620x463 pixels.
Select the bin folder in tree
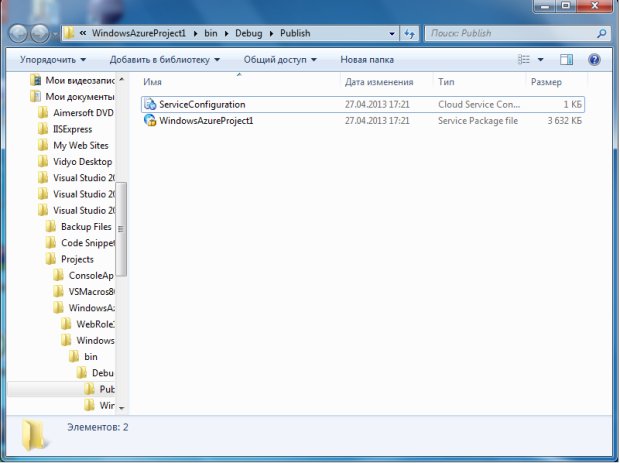(x=91, y=357)
